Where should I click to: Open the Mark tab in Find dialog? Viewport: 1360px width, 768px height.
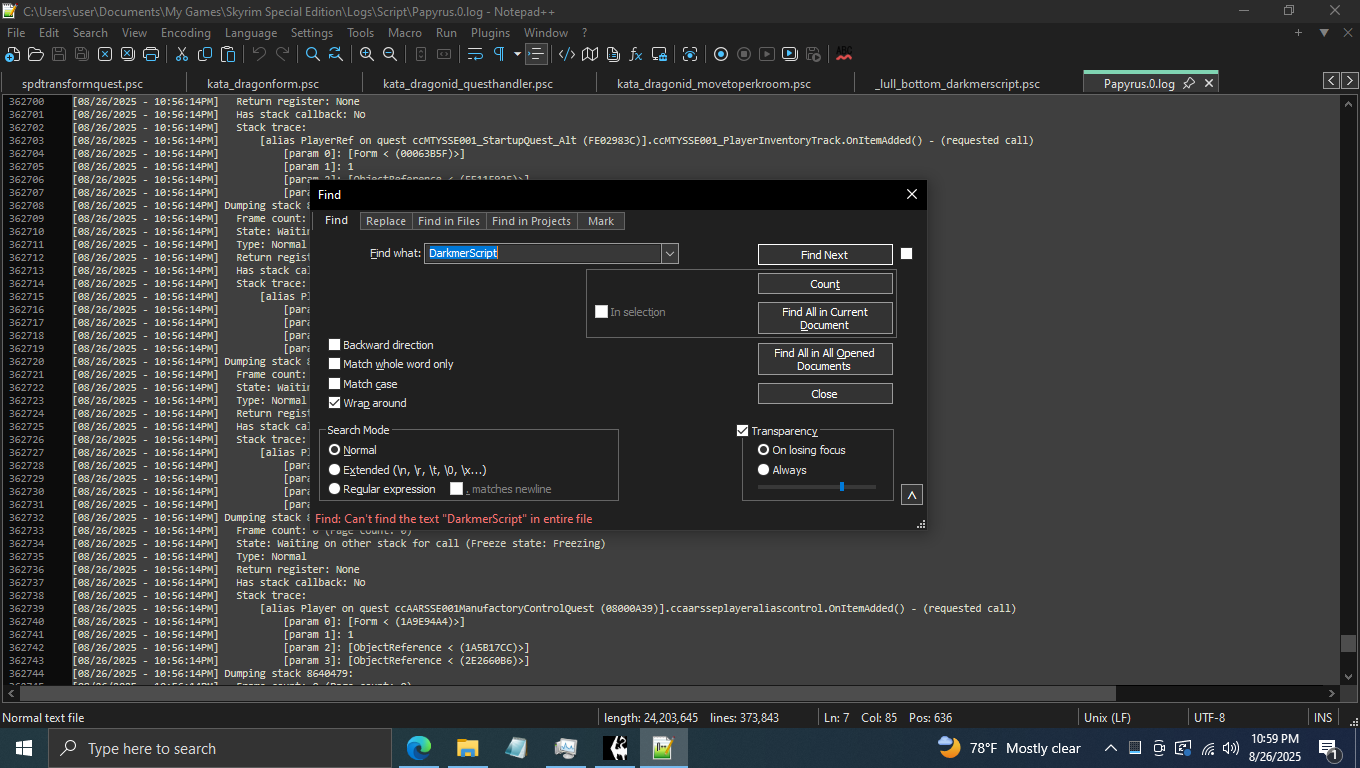(x=601, y=221)
